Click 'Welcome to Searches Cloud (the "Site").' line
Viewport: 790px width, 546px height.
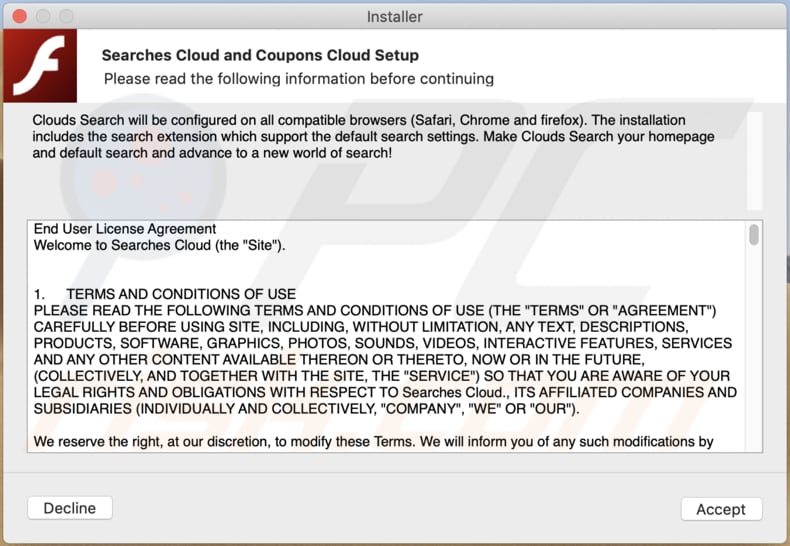[x=160, y=245]
